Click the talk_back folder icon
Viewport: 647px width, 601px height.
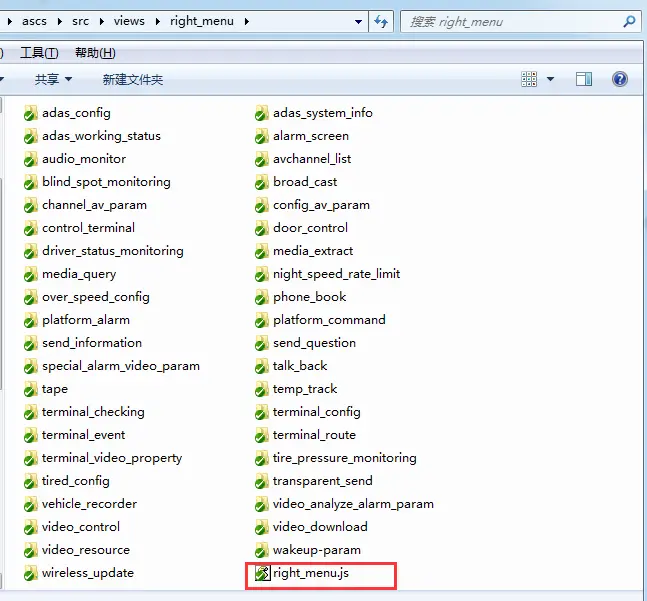tap(262, 366)
